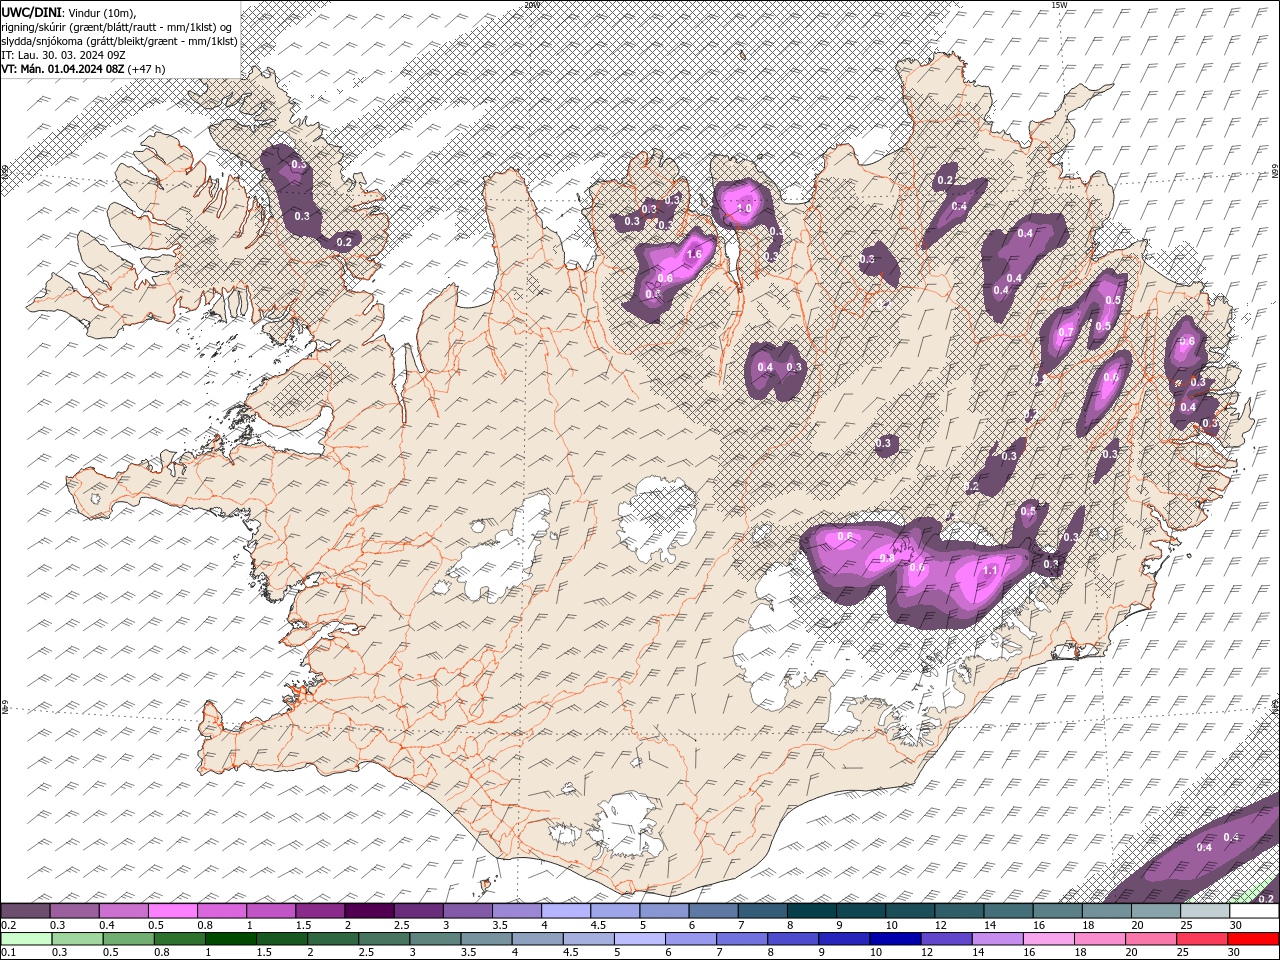Choose the deep navy 10 rain legend swatch
This screenshot has width=1280, height=960.
[x=895, y=939]
